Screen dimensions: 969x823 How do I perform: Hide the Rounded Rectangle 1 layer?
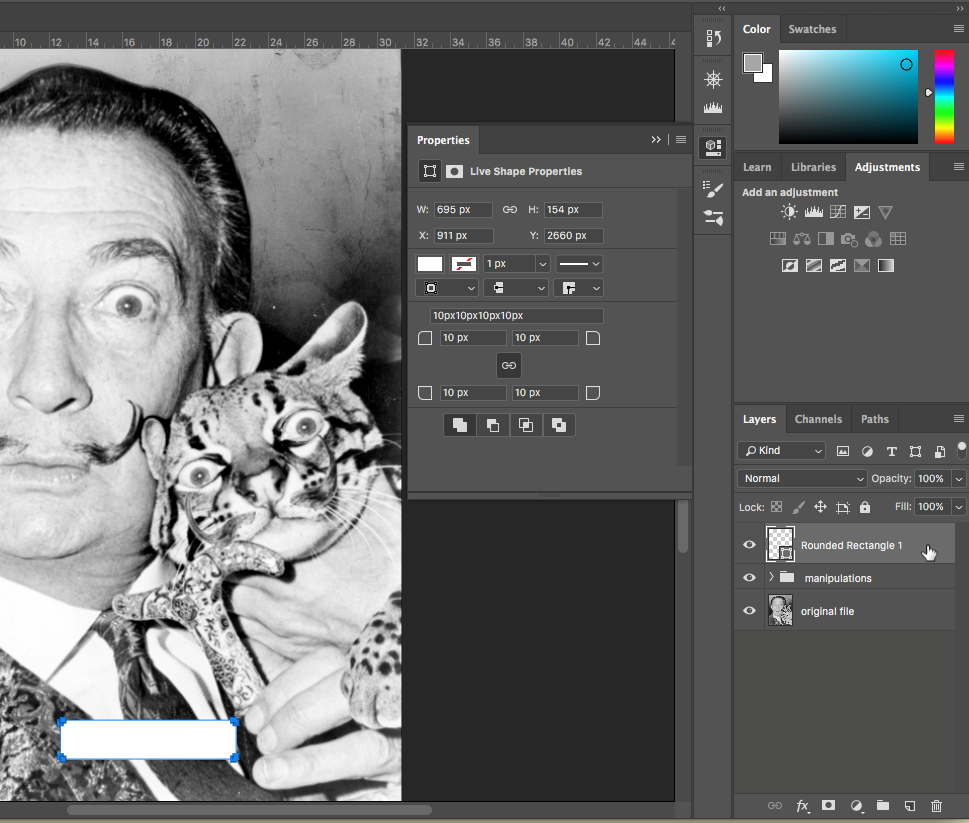click(x=749, y=545)
